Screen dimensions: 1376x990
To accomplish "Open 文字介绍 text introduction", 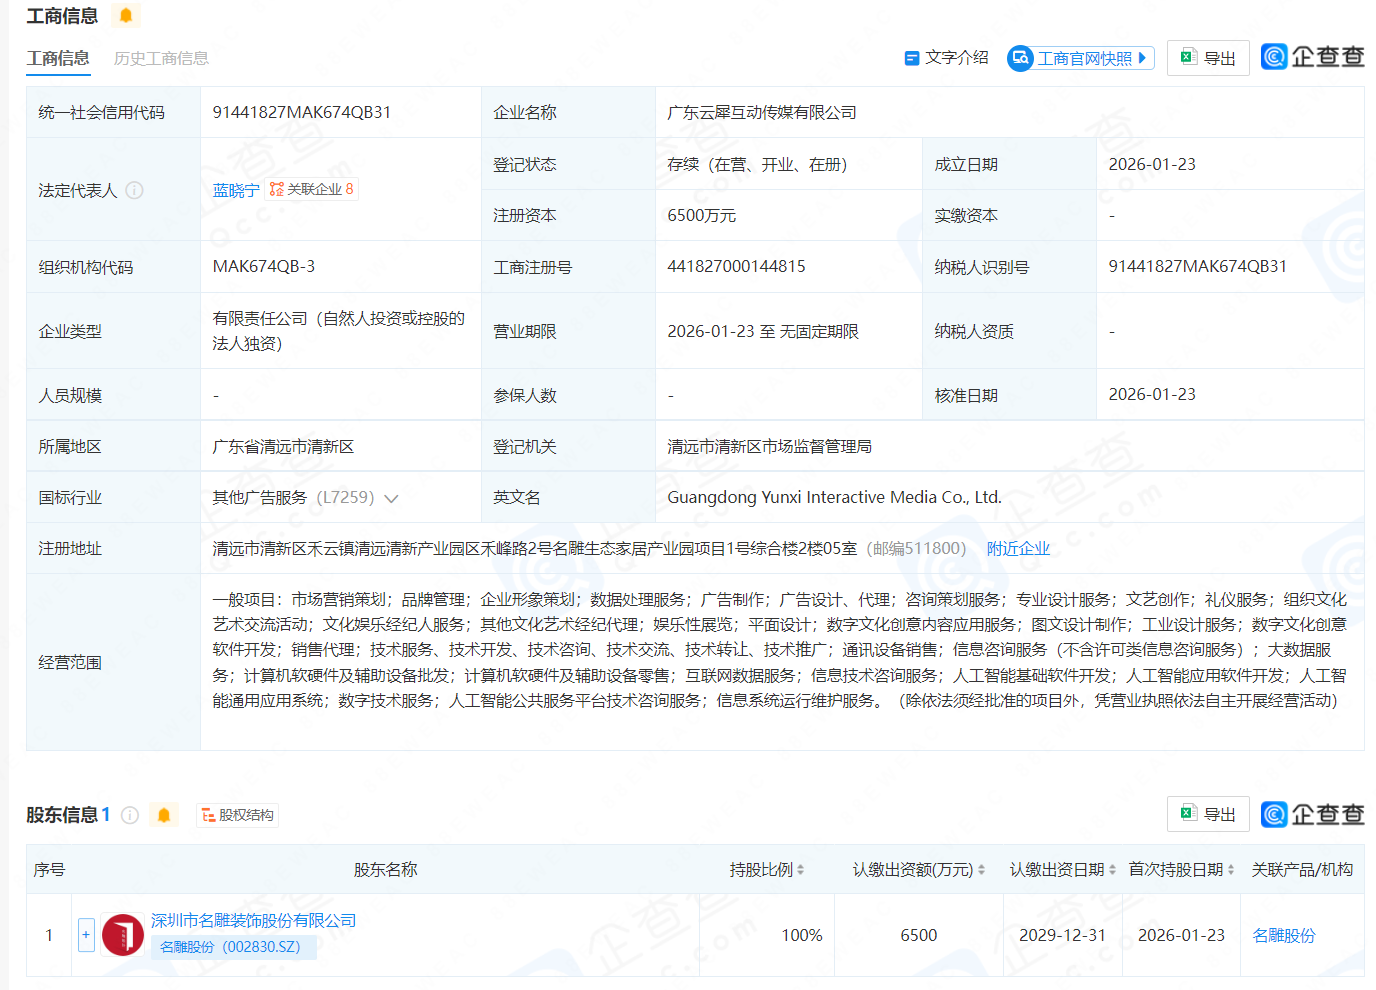I will [x=946, y=58].
